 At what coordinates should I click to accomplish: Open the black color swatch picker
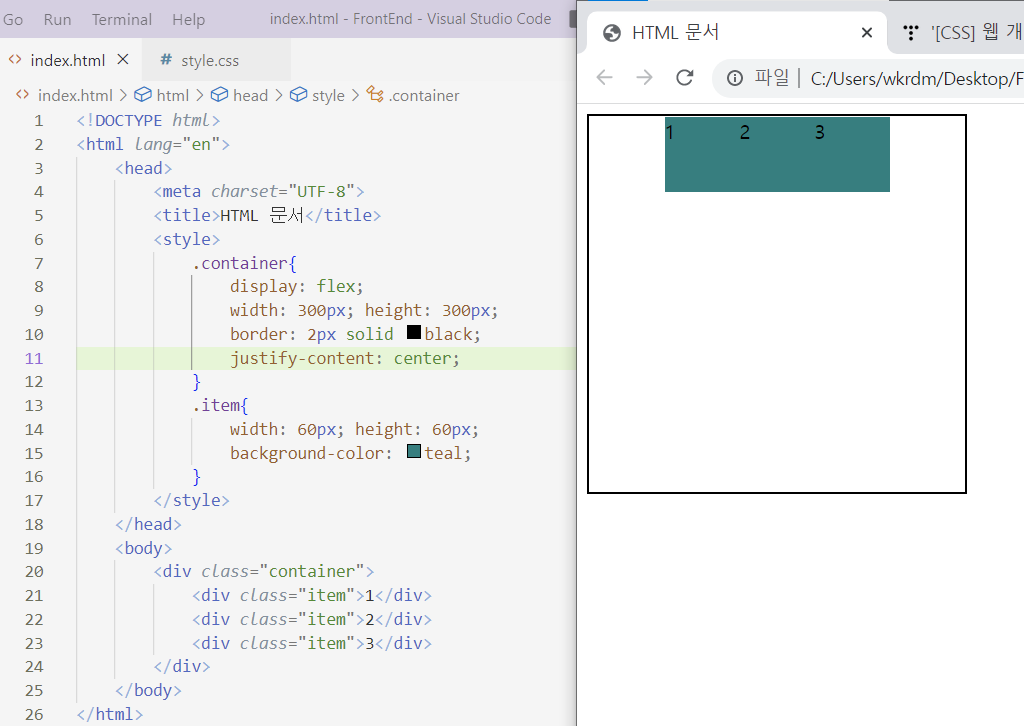pyautogui.click(x=413, y=332)
